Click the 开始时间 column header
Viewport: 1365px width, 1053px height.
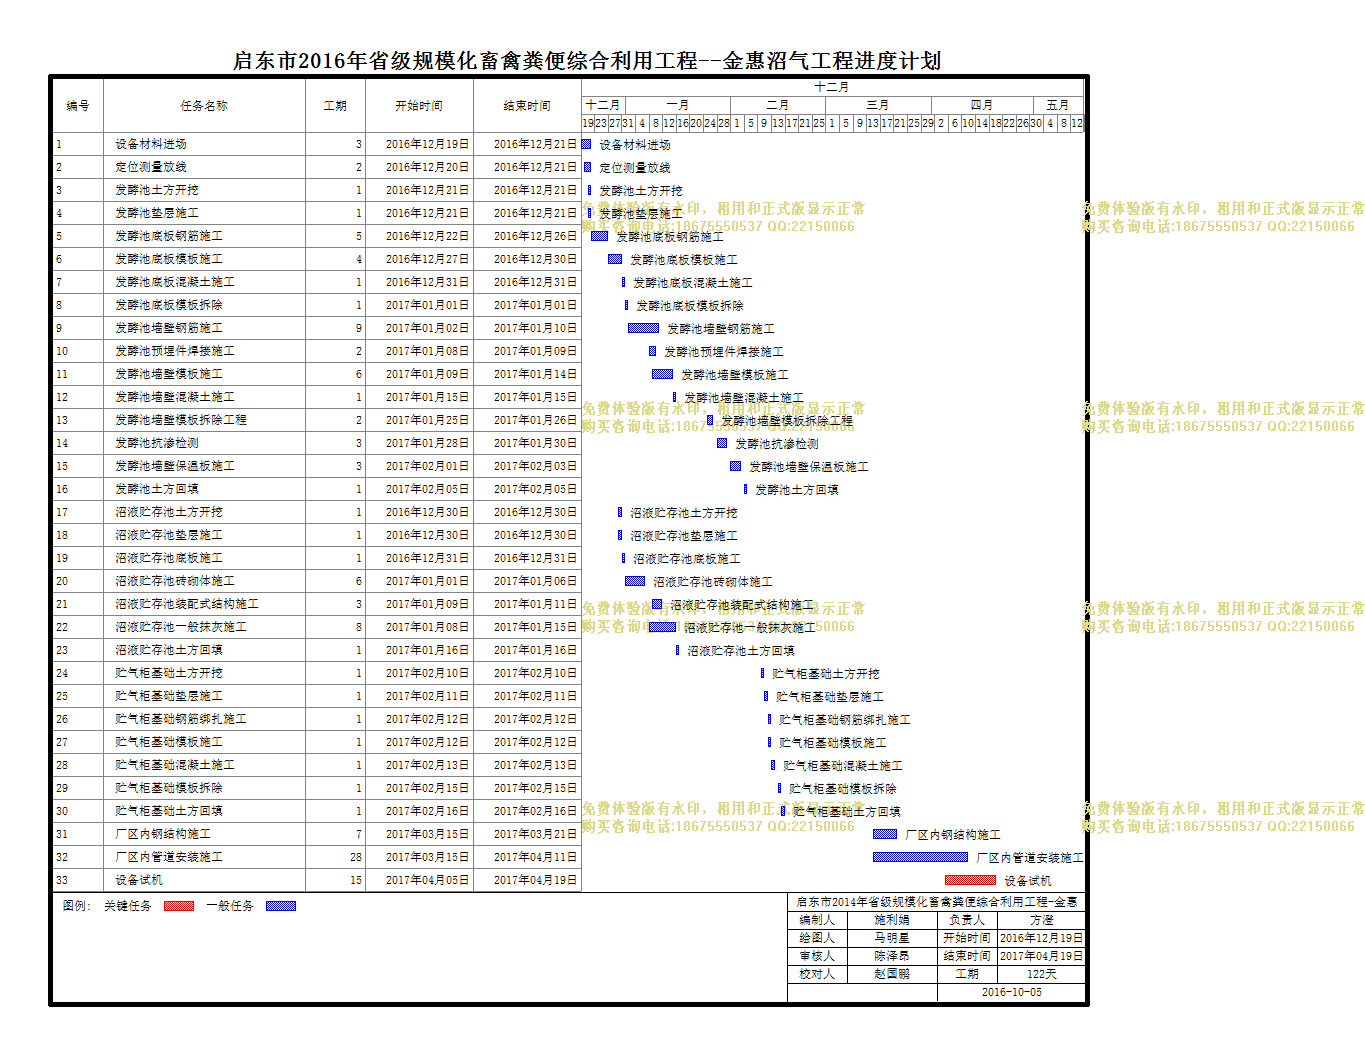pyautogui.click(x=419, y=106)
